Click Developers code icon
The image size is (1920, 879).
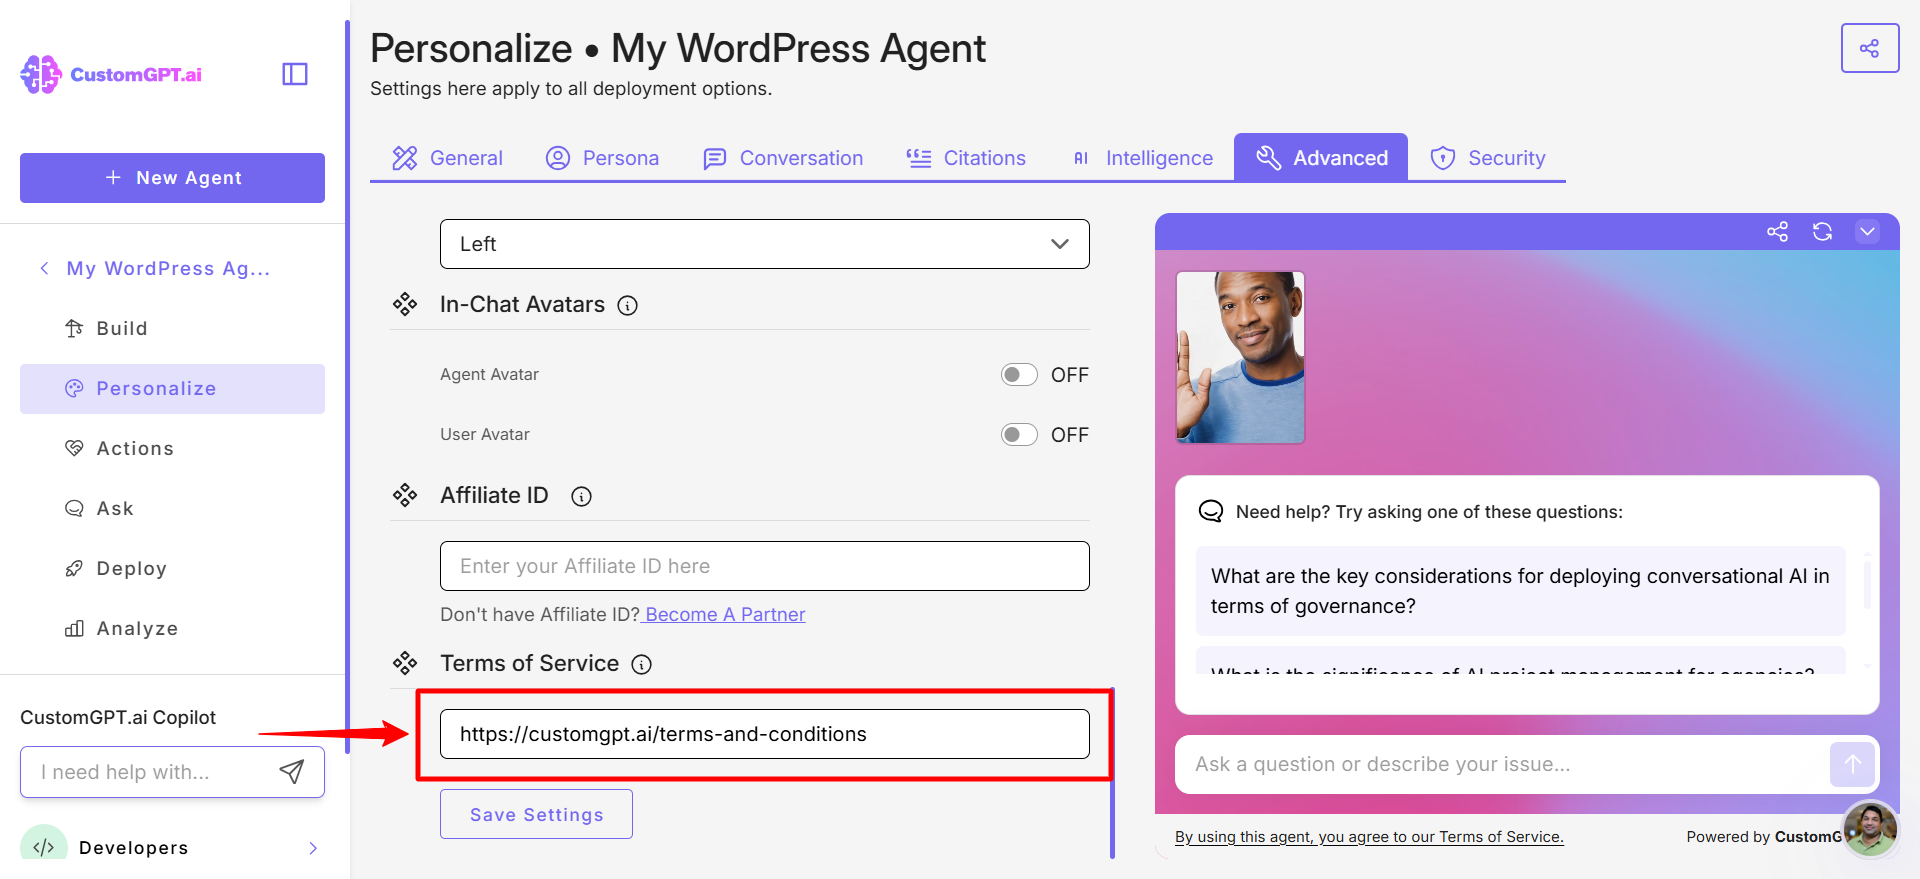tap(44, 847)
